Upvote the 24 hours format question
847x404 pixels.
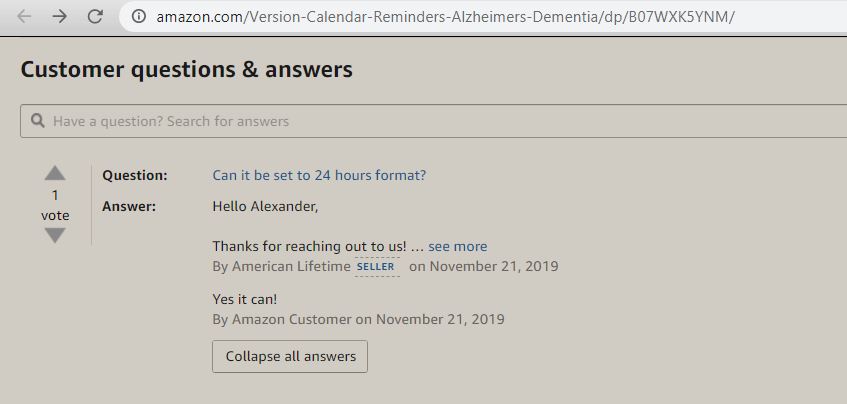pyautogui.click(x=55, y=173)
